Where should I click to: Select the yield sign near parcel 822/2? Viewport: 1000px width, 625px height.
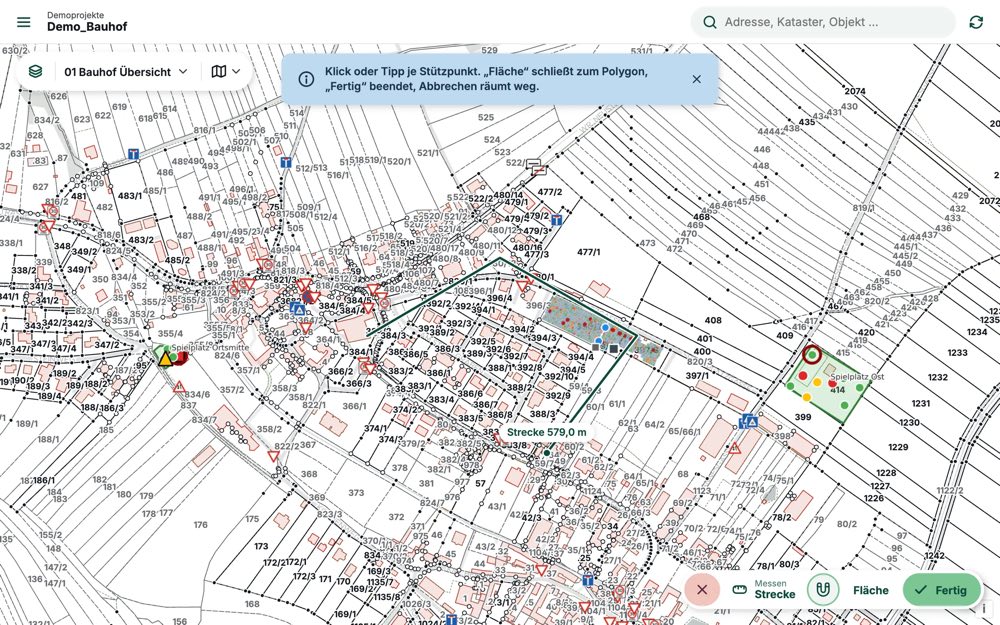(x=274, y=456)
